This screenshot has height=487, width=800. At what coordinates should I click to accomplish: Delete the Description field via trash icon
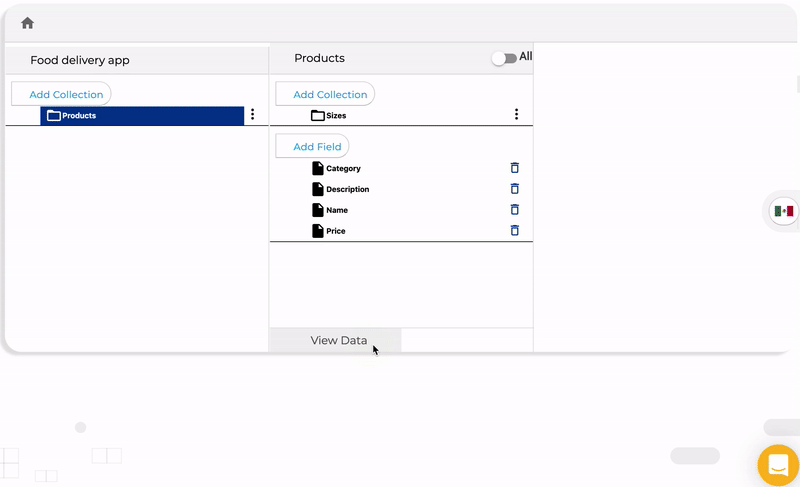pos(514,189)
